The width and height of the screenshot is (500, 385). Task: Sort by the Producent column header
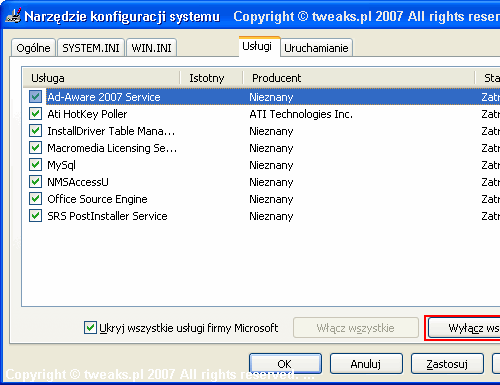coord(359,78)
